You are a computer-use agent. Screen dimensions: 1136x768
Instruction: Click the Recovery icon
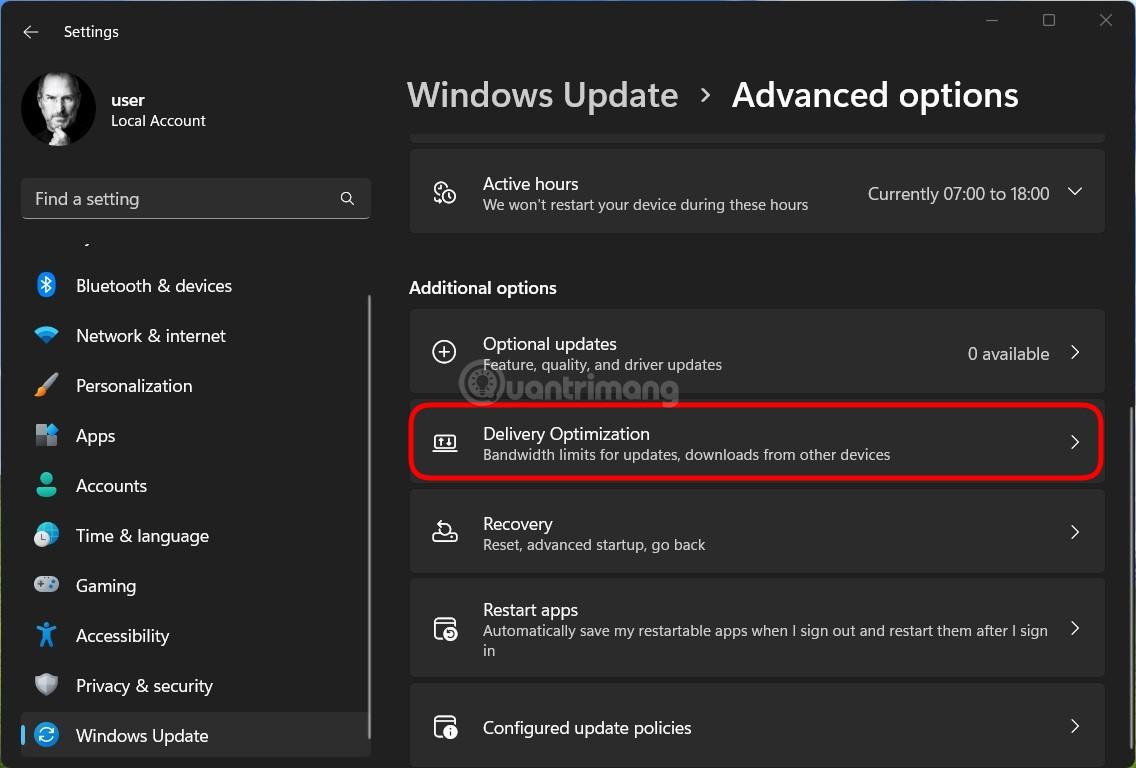(x=444, y=532)
